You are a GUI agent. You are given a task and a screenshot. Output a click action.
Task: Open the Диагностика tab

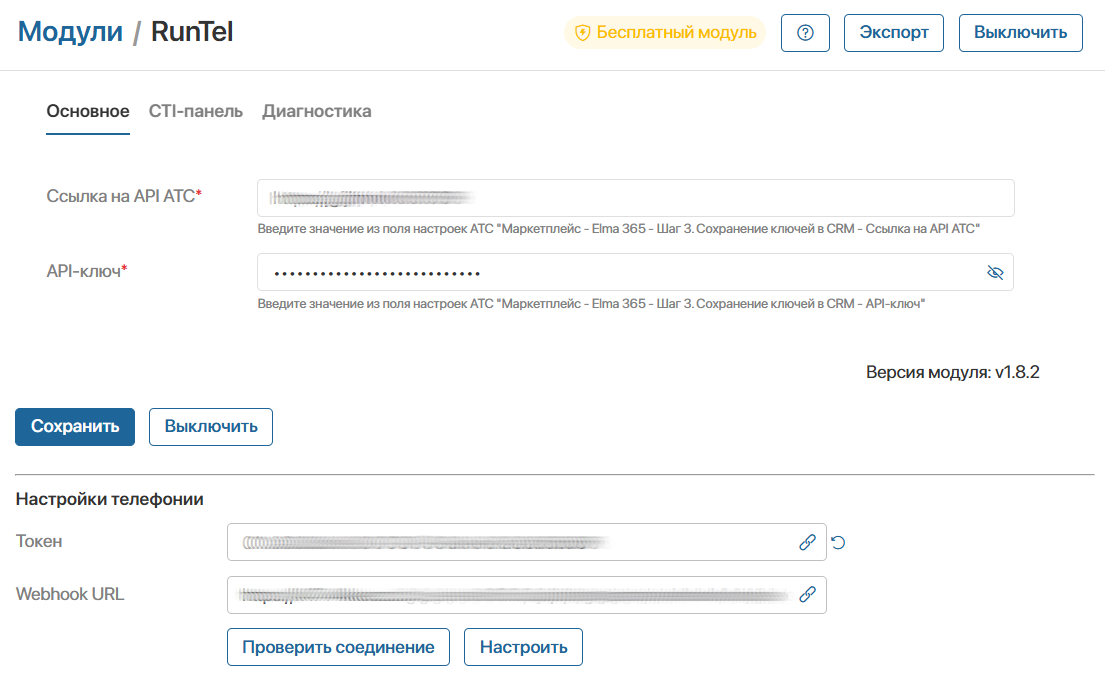point(316,111)
